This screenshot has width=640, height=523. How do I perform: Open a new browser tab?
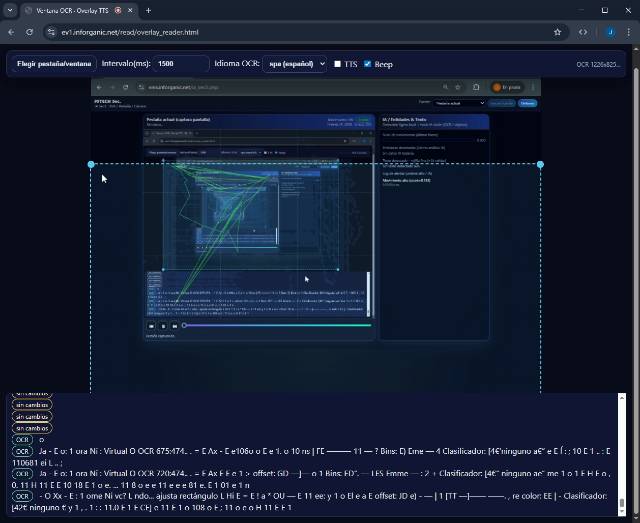tap(148, 10)
